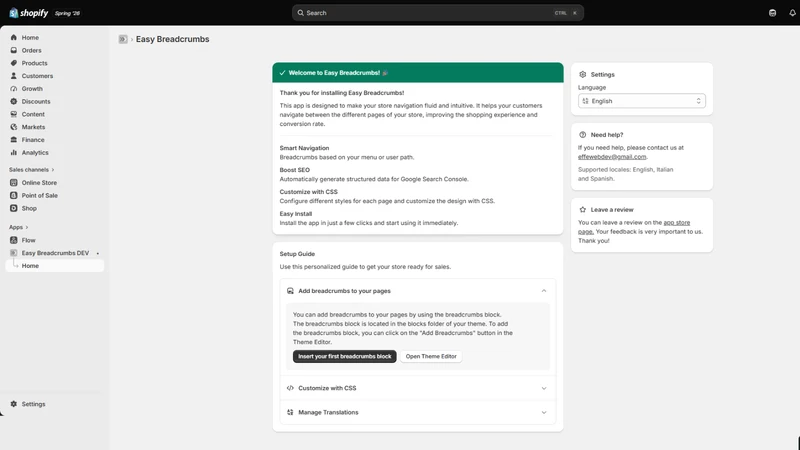Click the Leave a review star icon
This screenshot has width=800, height=450.
(583, 209)
